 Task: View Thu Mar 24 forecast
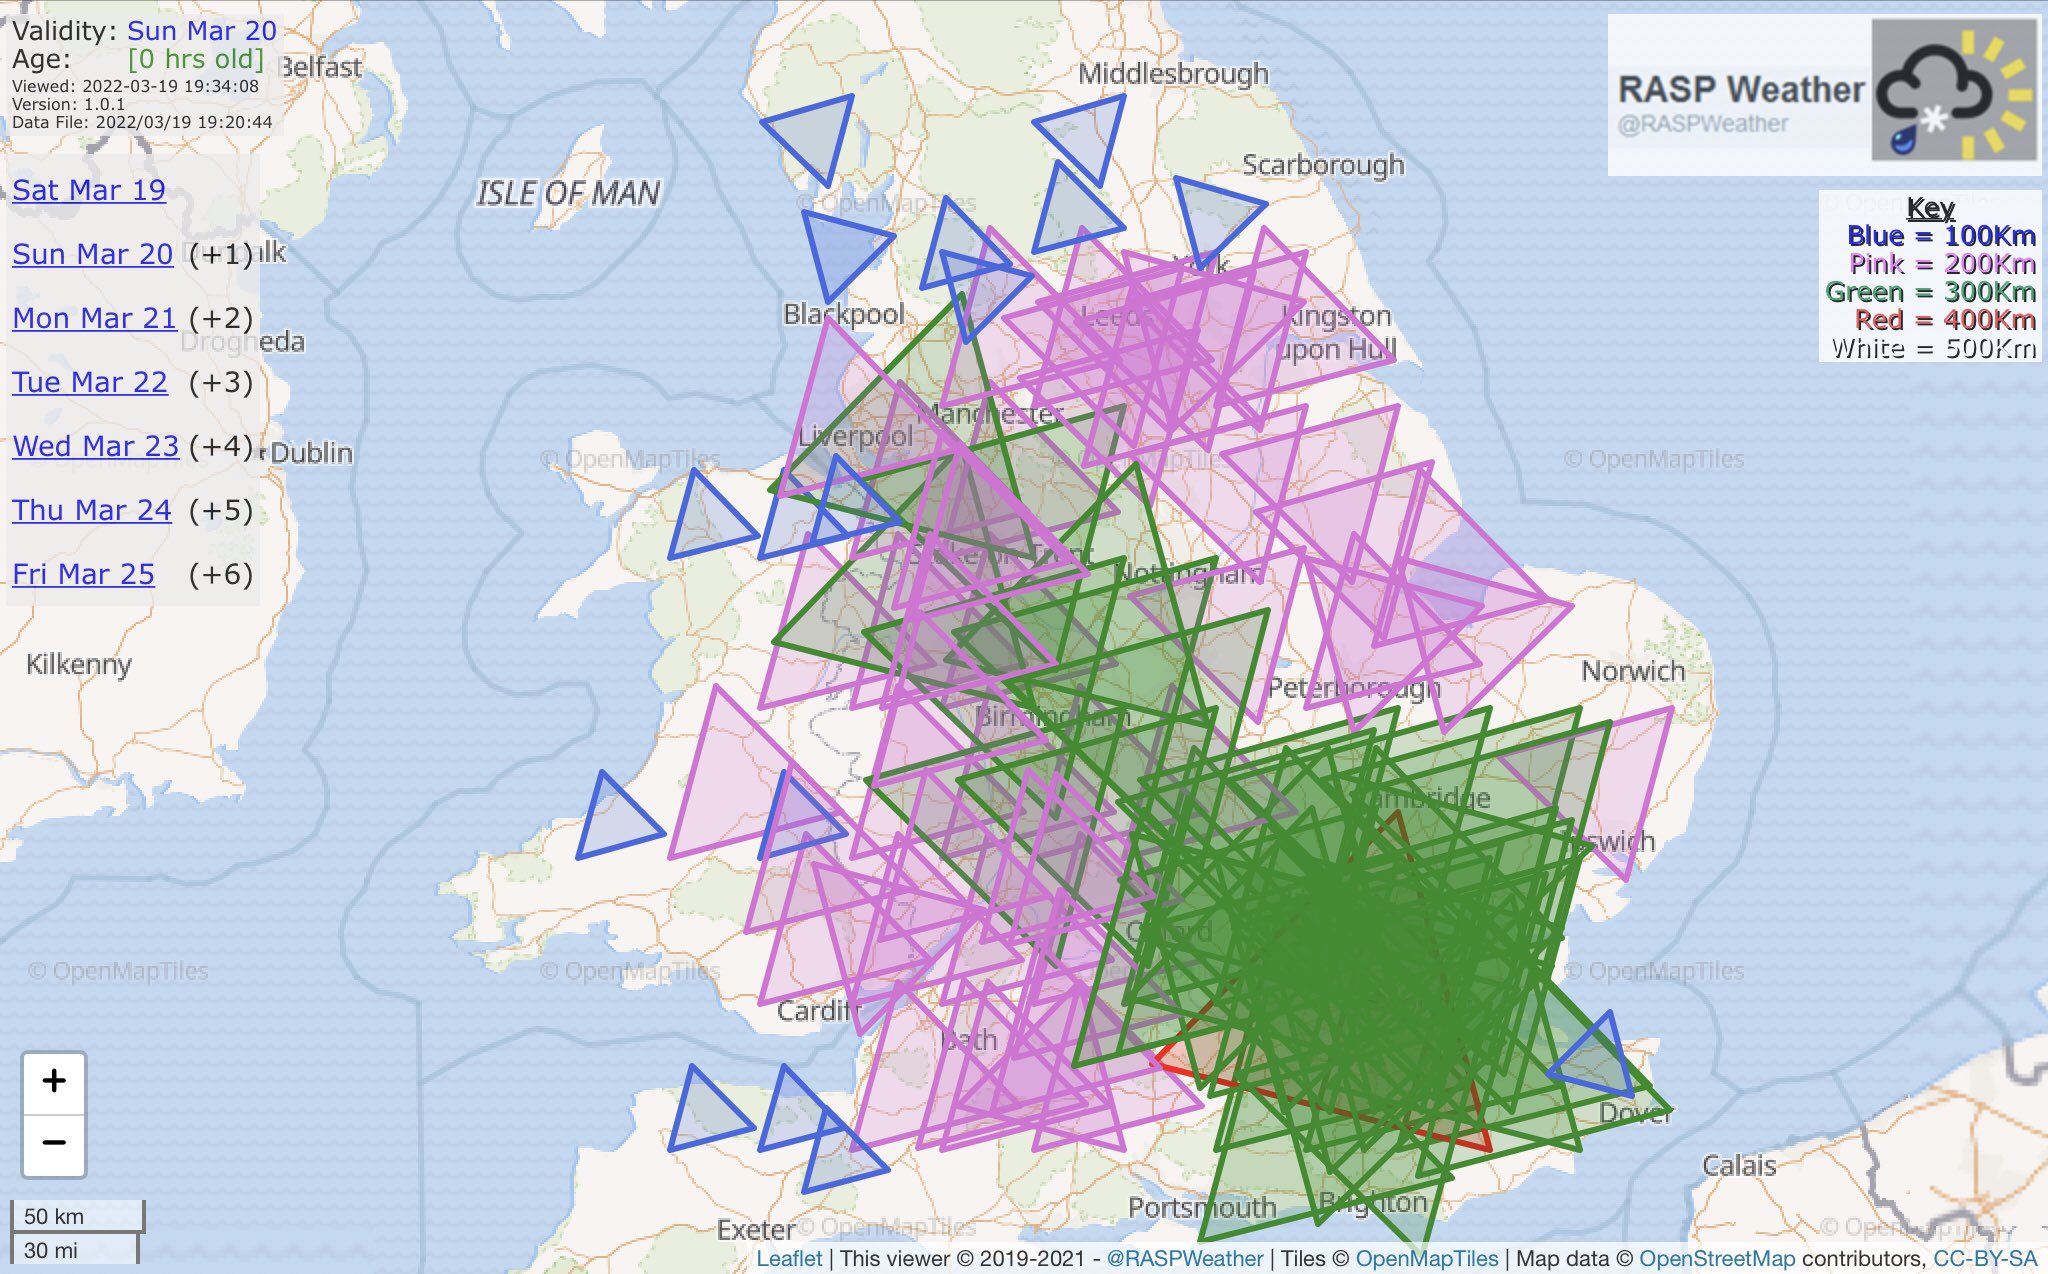click(x=92, y=510)
